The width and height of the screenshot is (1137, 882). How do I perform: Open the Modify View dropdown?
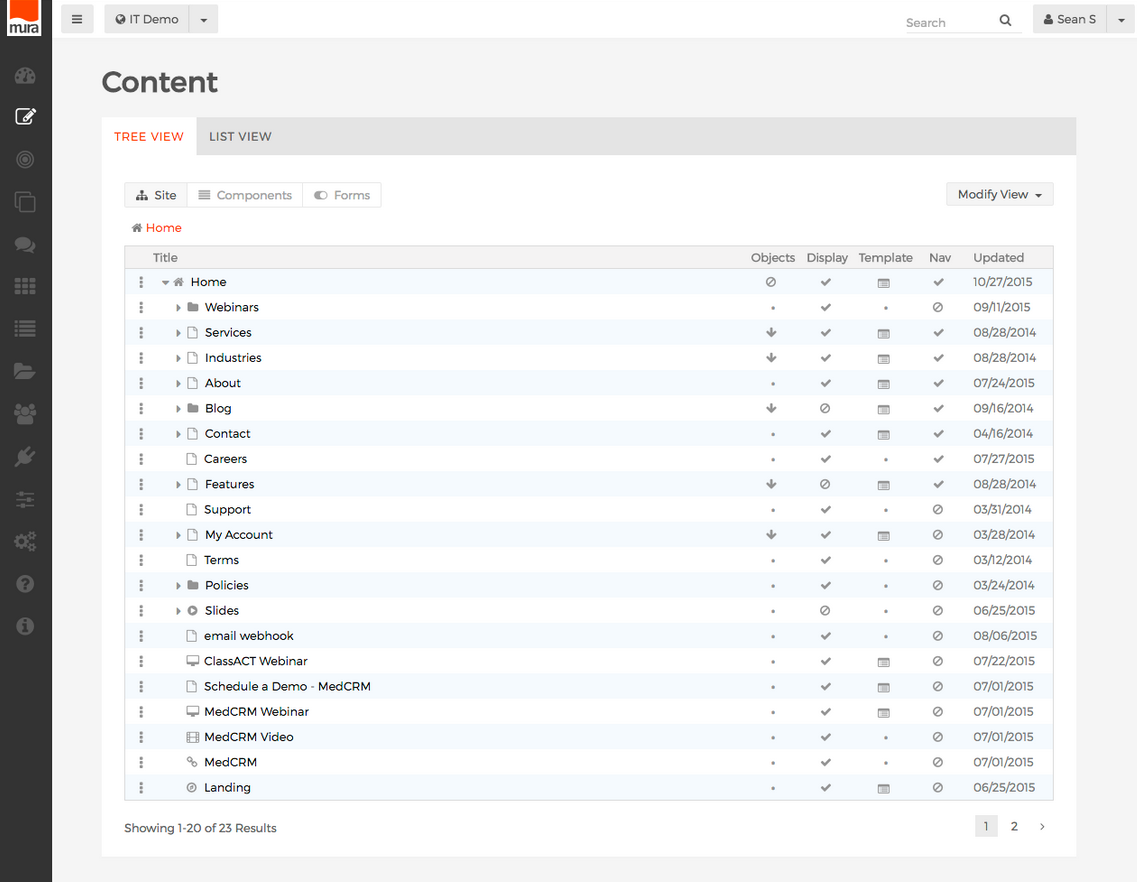pyautogui.click(x=999, y=194)
